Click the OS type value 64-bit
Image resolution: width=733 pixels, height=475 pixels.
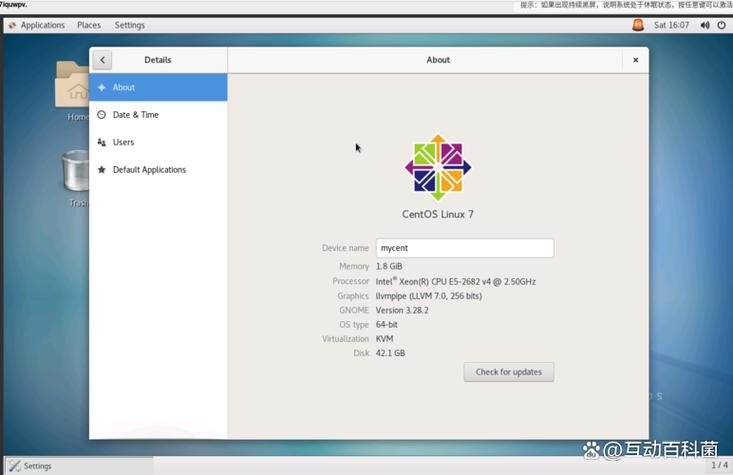coord(387,324)
